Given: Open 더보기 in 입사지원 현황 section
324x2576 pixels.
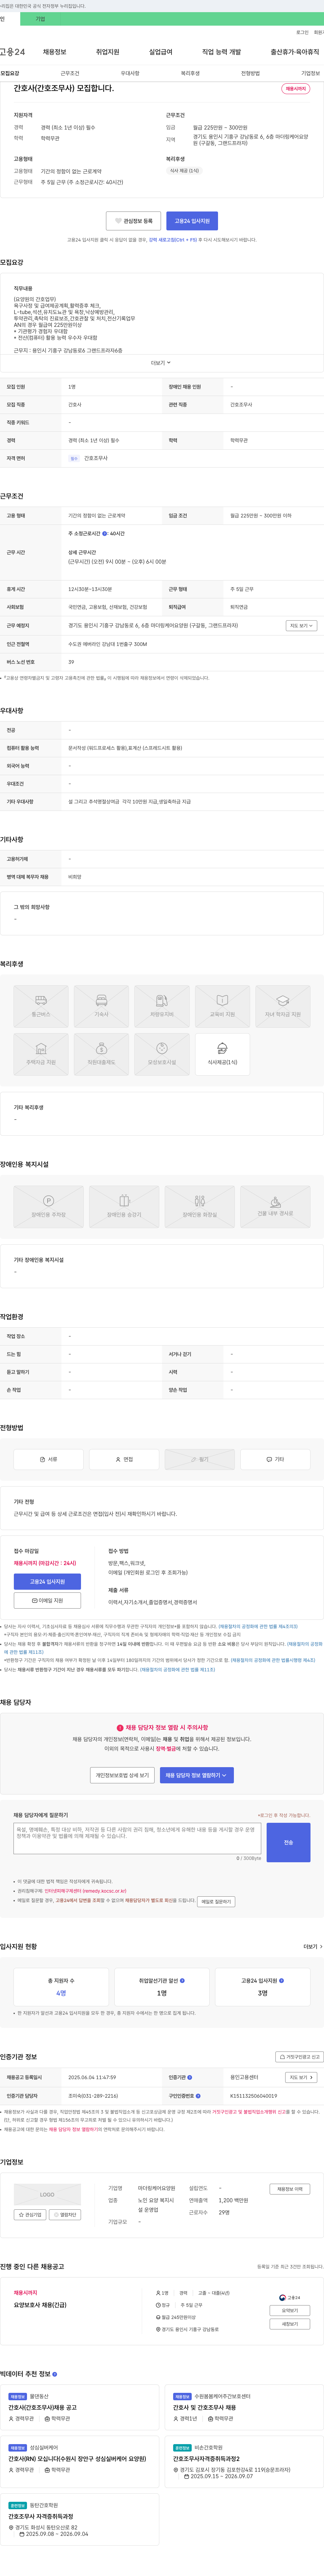Looking at the screenshot, I should (x=313, y=1947).
